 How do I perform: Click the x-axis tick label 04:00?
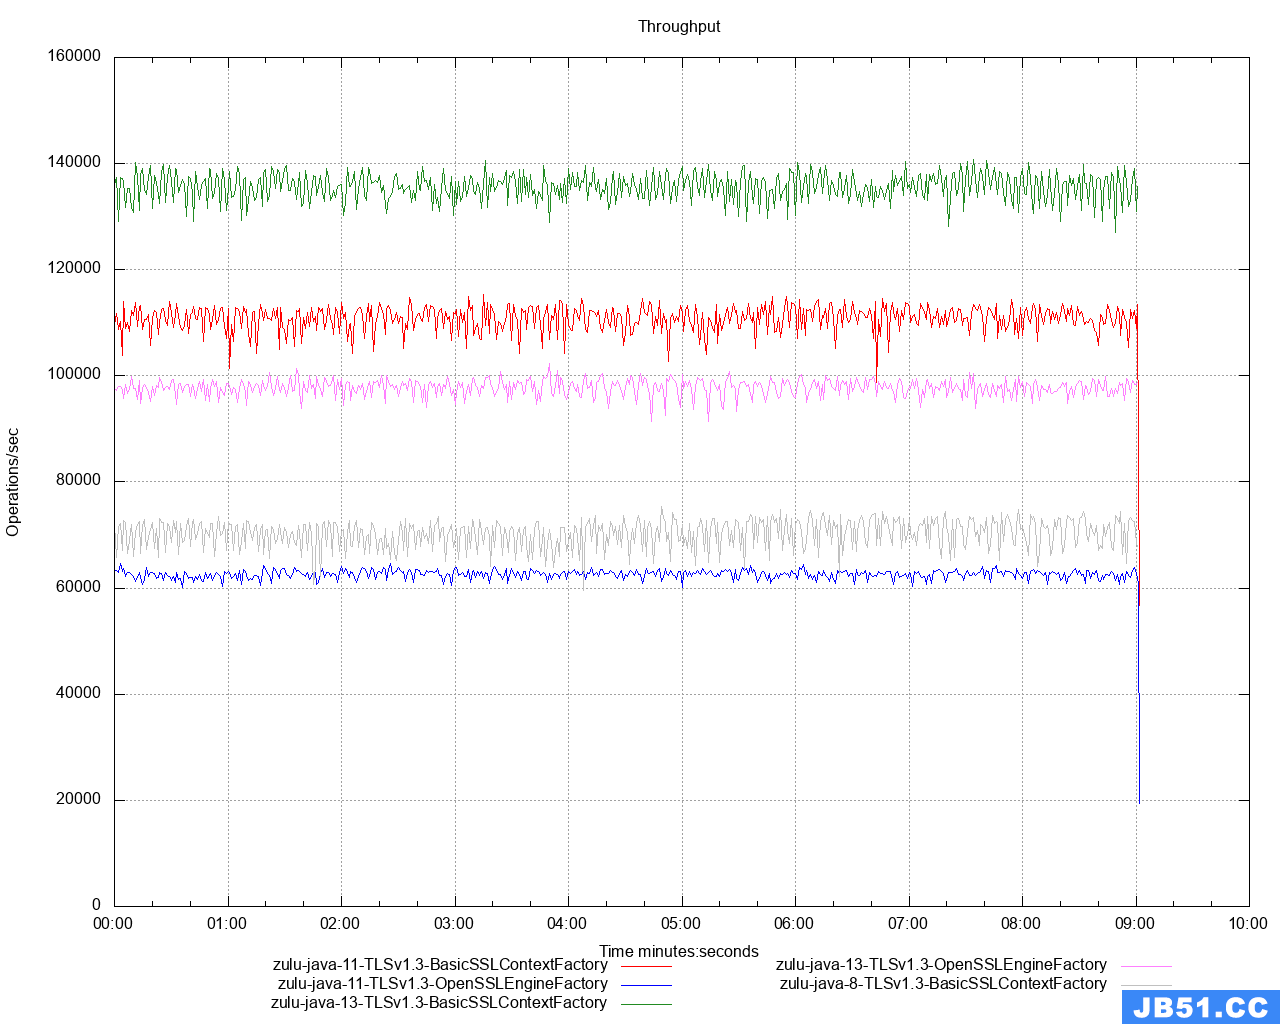pyautogui.click(x=567, y=924)
